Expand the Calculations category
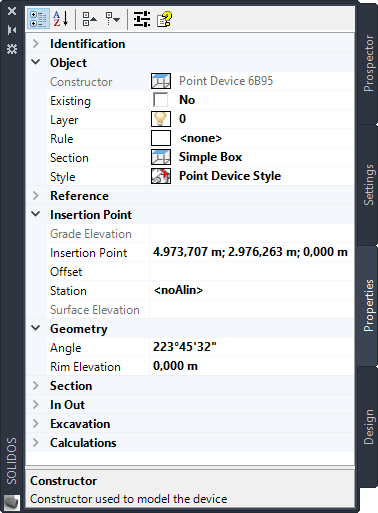Viewport: 378px width, 513px height. pos(36,442)
